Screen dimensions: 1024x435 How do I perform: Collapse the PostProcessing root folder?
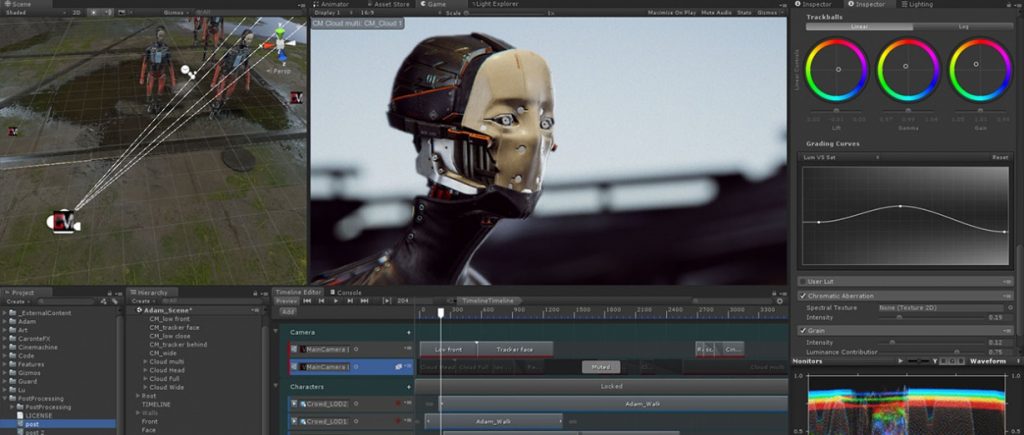(5, 398)
